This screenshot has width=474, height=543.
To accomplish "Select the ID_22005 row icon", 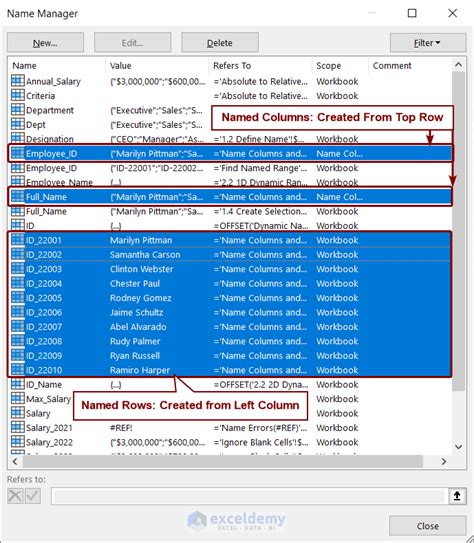I will 18,297.
